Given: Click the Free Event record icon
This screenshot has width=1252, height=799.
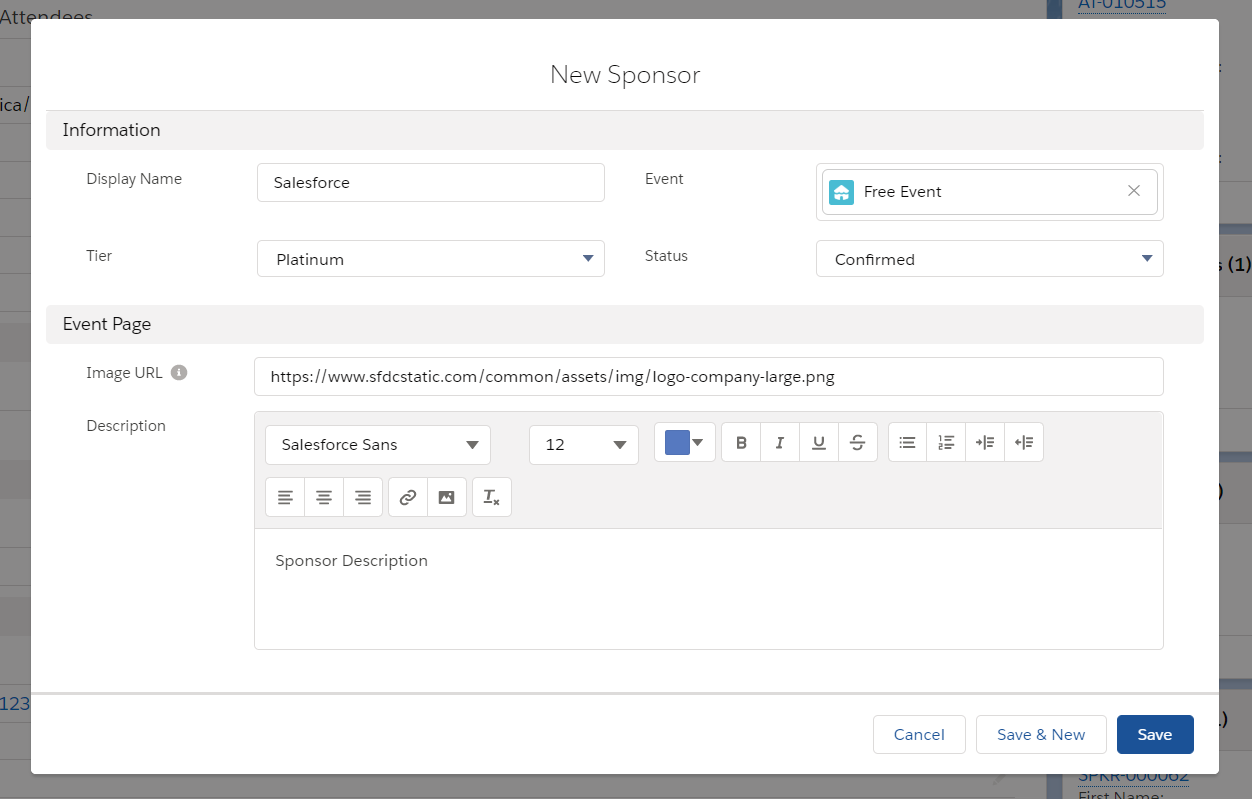Looking at the screenshot, I should [842, 192].
